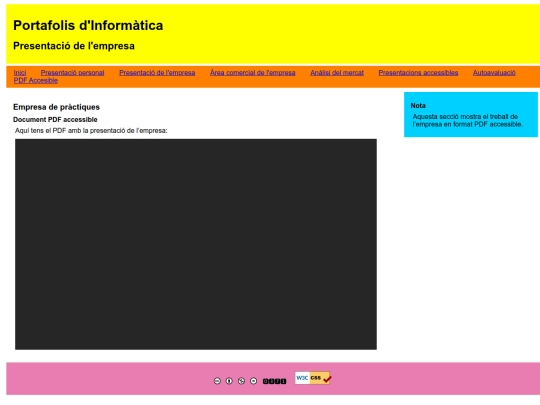
Task: Click the 'Aquesta secció mostra' note text
Action: click(467, 121)
